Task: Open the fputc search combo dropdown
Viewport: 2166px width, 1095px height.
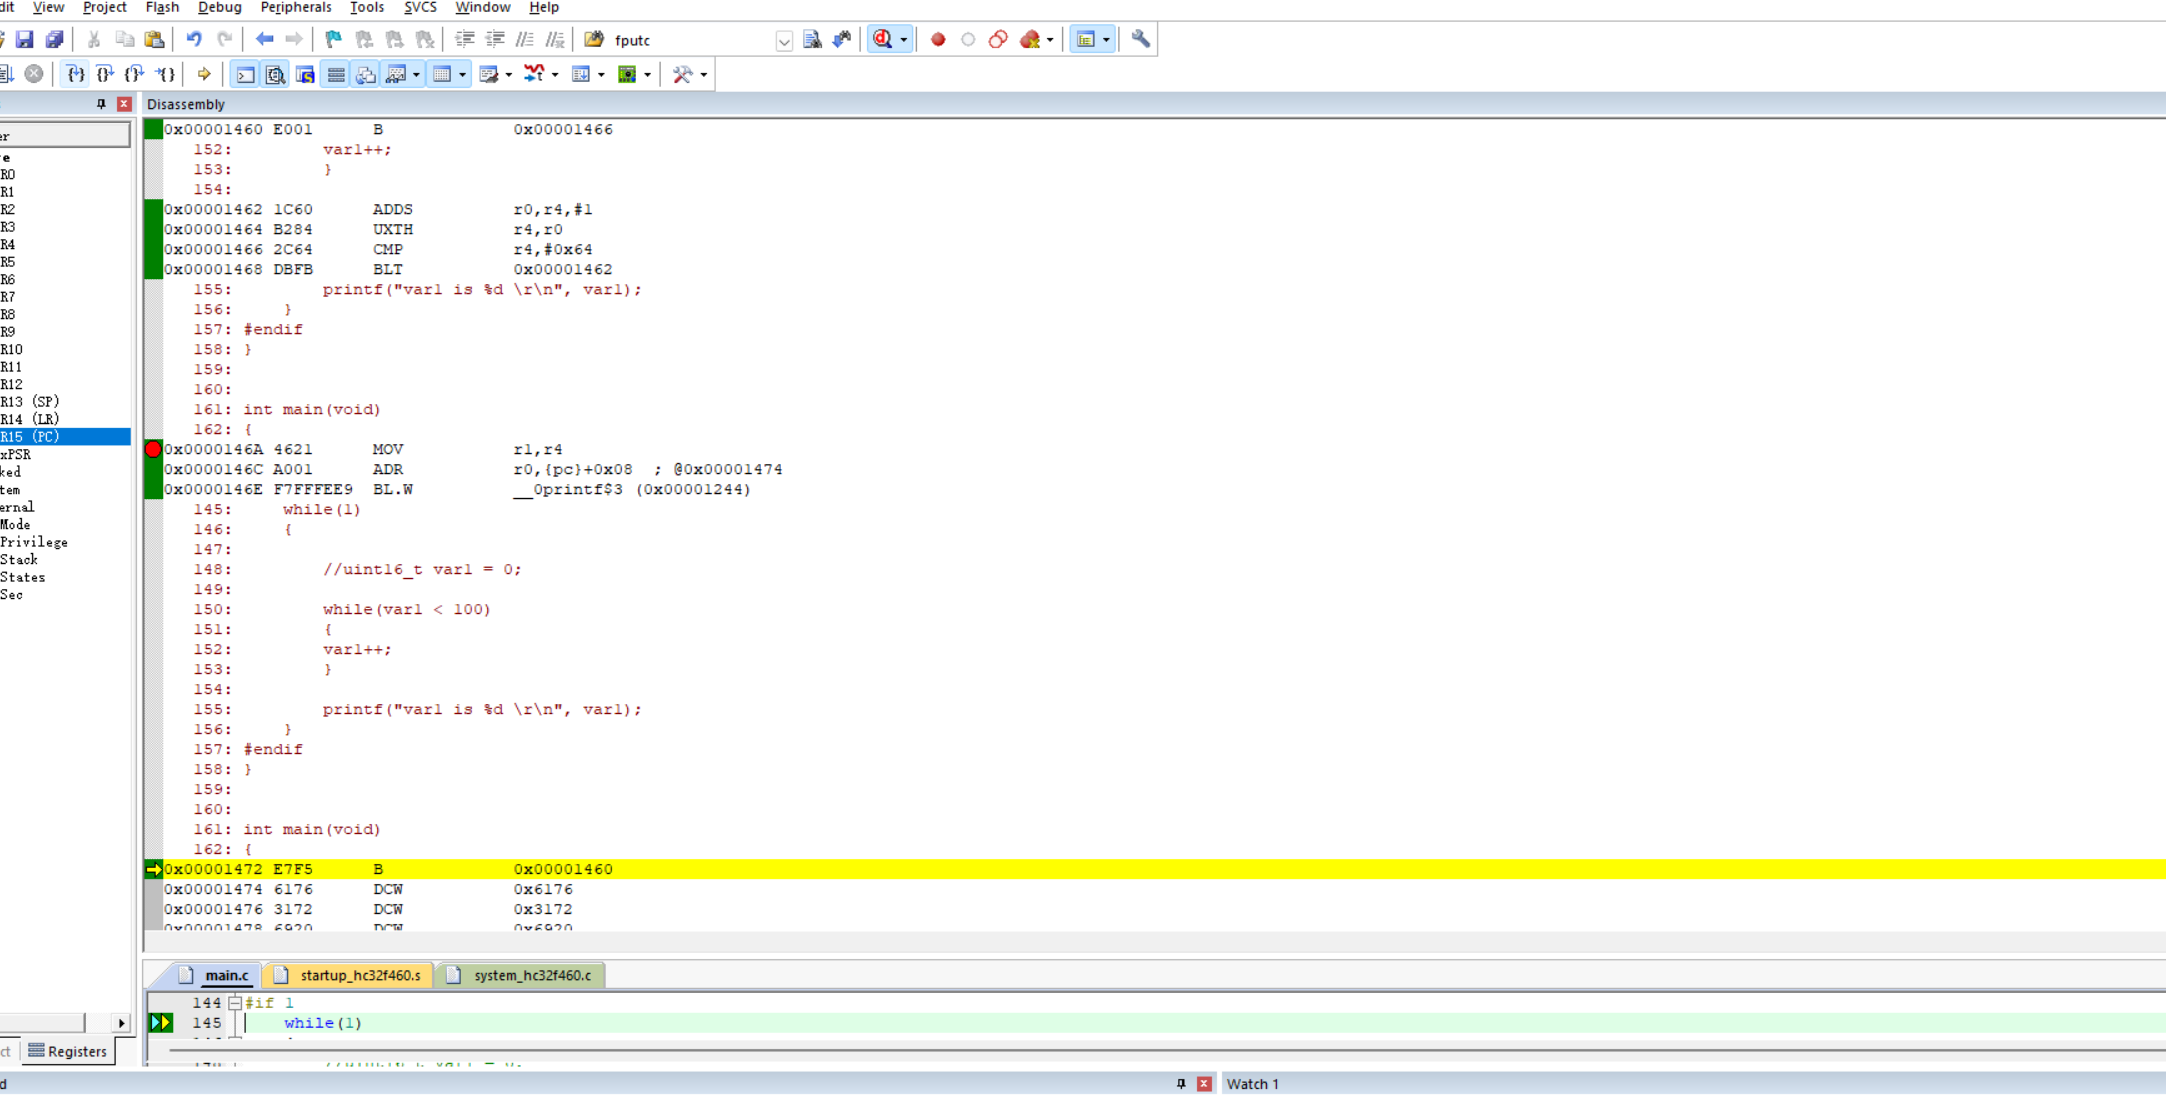Action: 784,40
